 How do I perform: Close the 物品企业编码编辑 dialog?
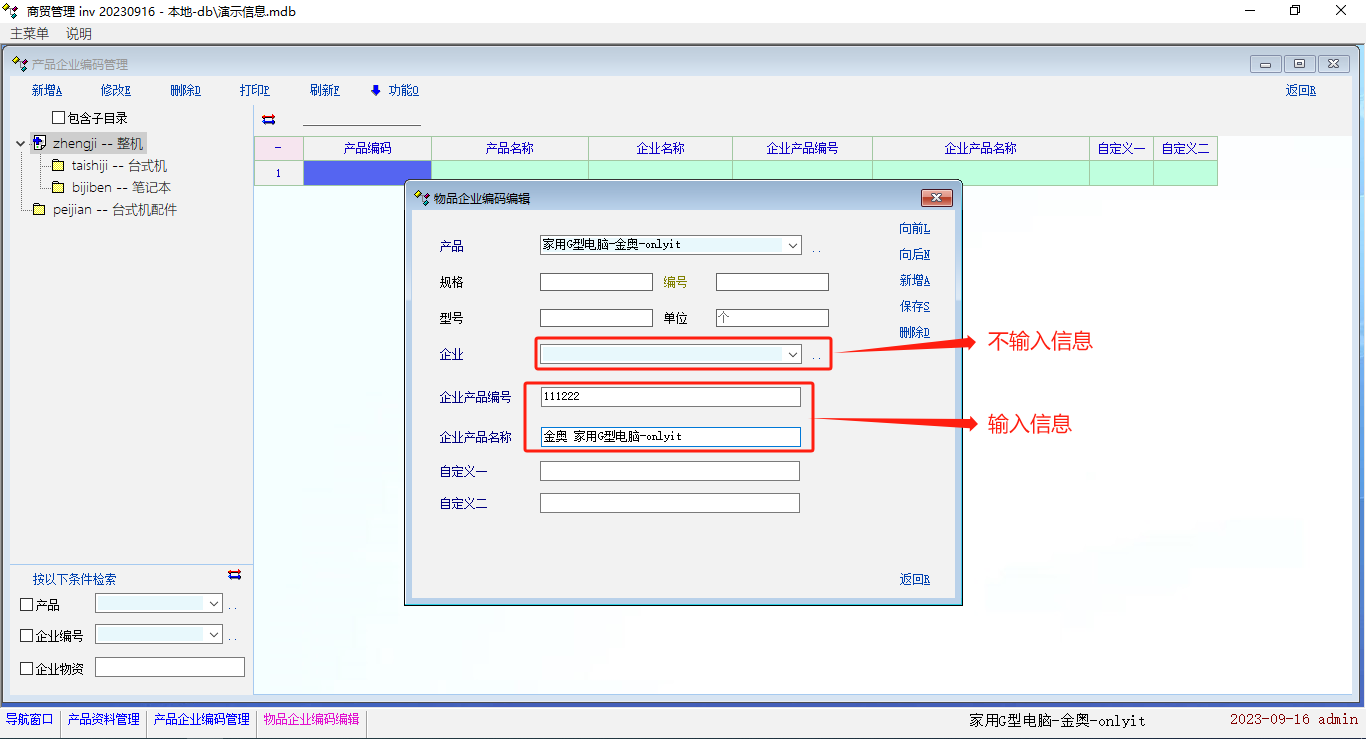coord(935,198)
